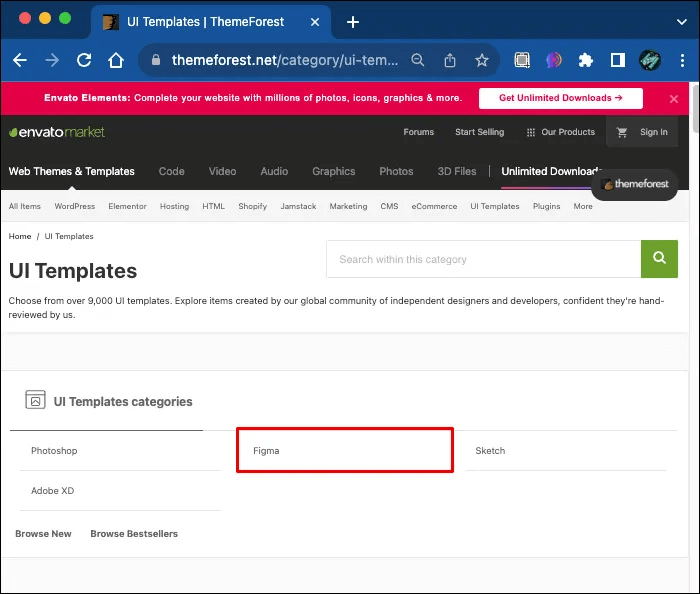Image resolution: width=700 pixels, height=594 pixels.
Task: Expand the Our Products menu
Action: coord(561,132)
